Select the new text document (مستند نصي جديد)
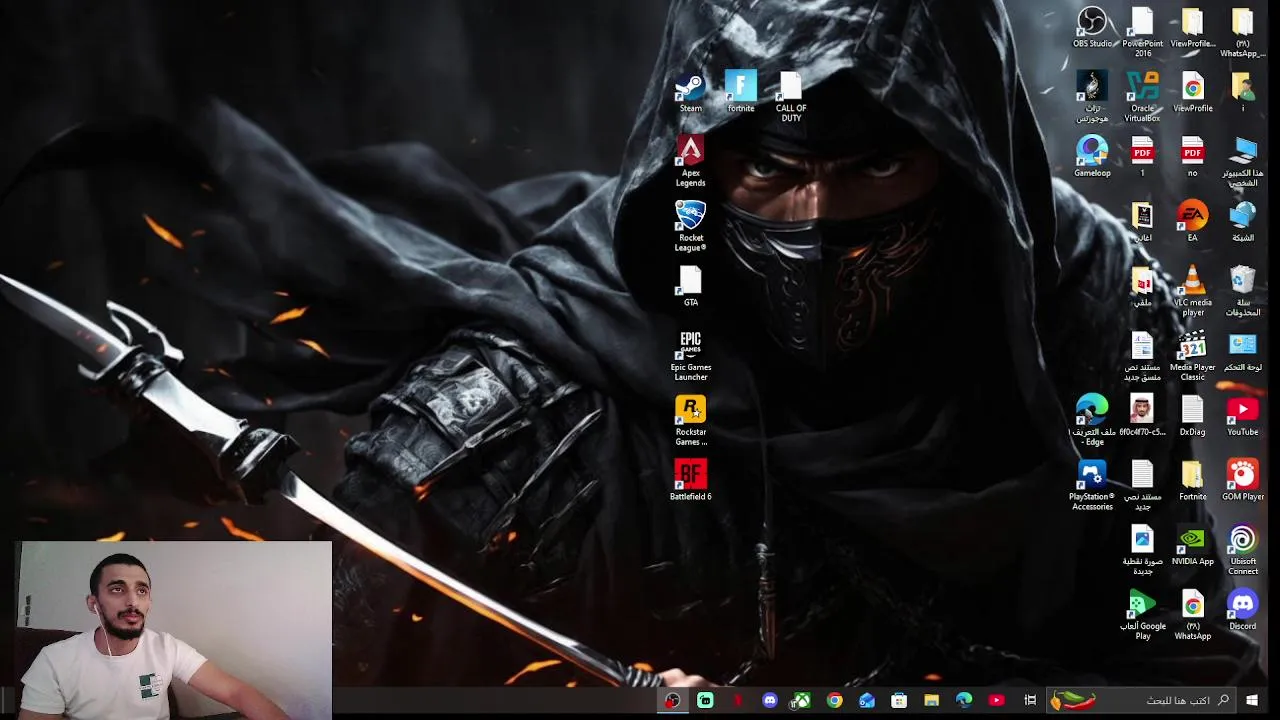 [1142, 486]
